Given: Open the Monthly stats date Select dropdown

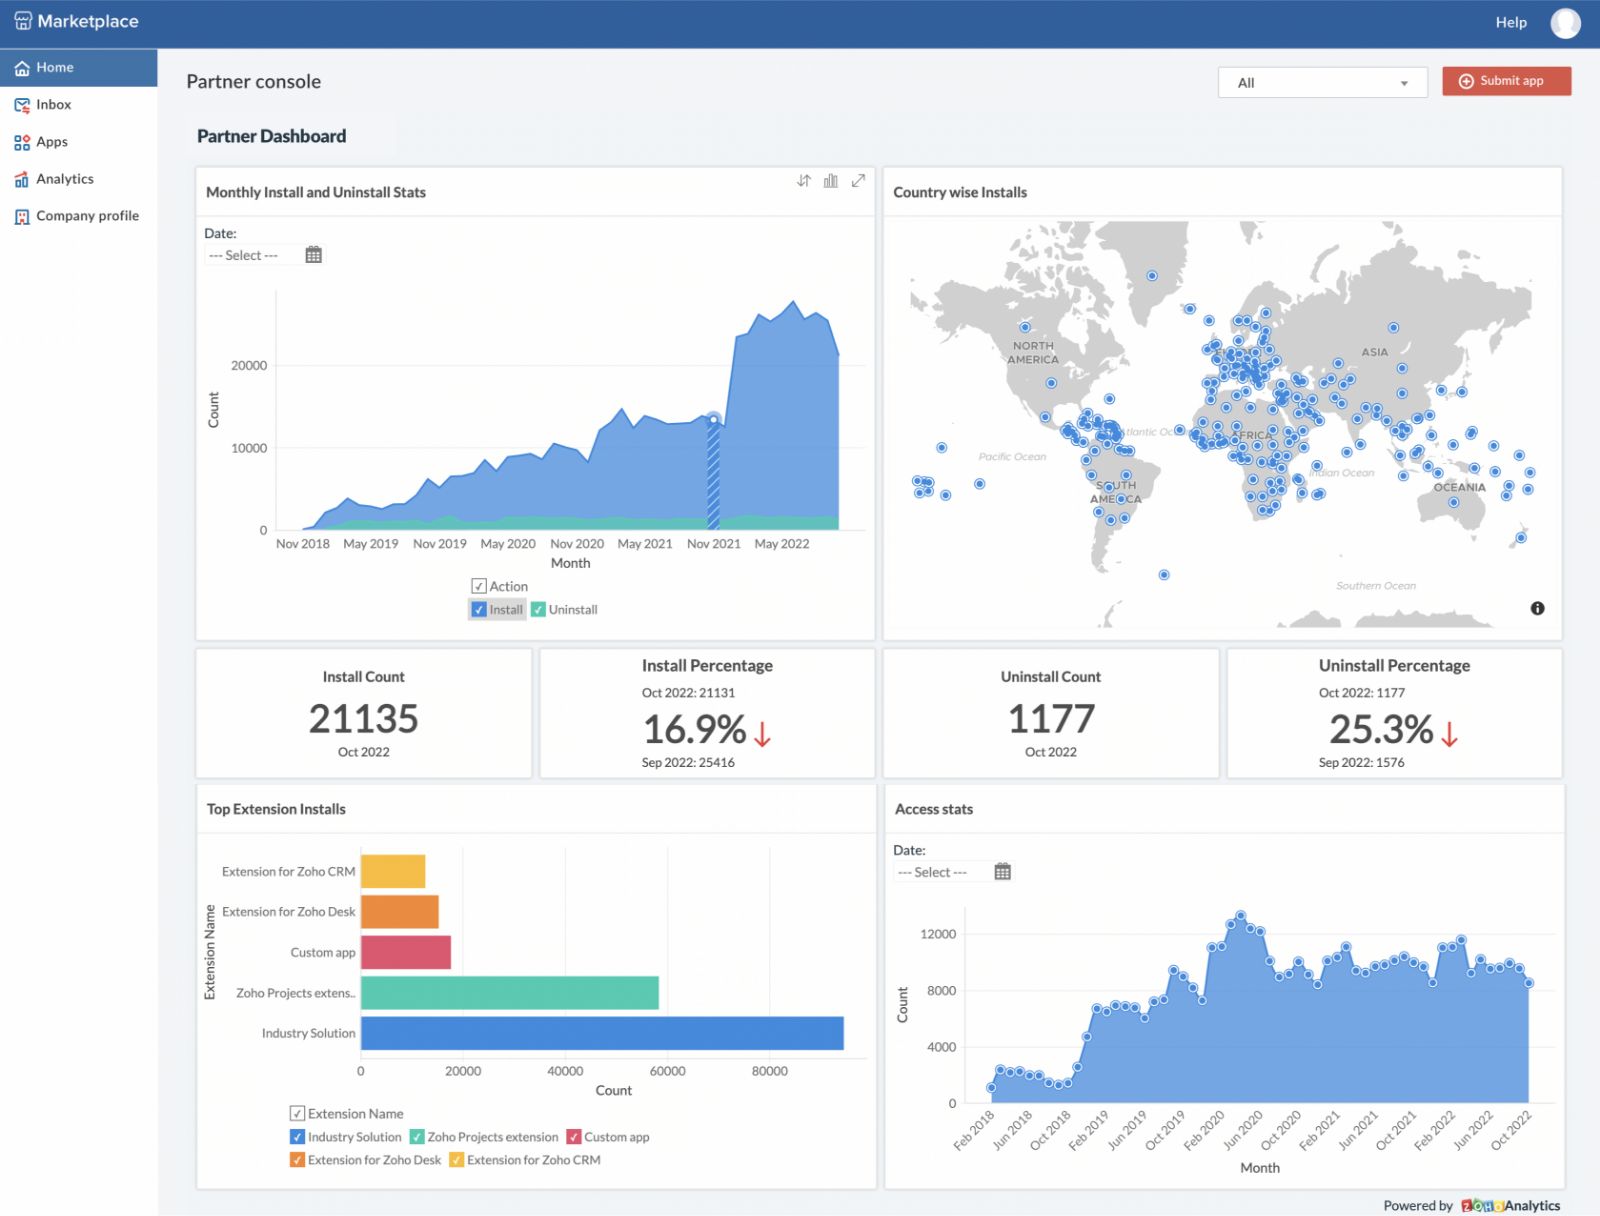Looking at the screenshot, I should point(251,256).
